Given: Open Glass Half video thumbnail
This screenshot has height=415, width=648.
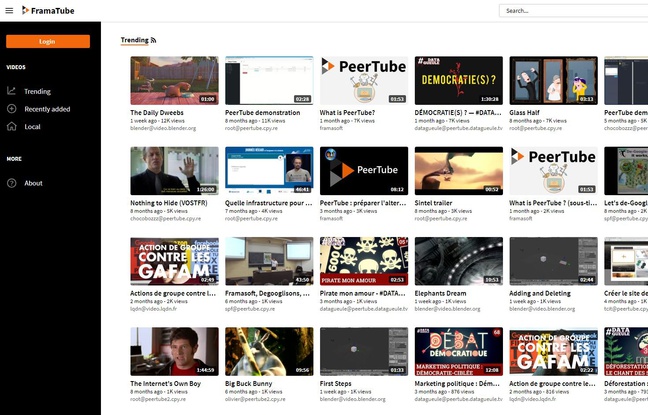Looking at the screenshot, I should 553,81.
